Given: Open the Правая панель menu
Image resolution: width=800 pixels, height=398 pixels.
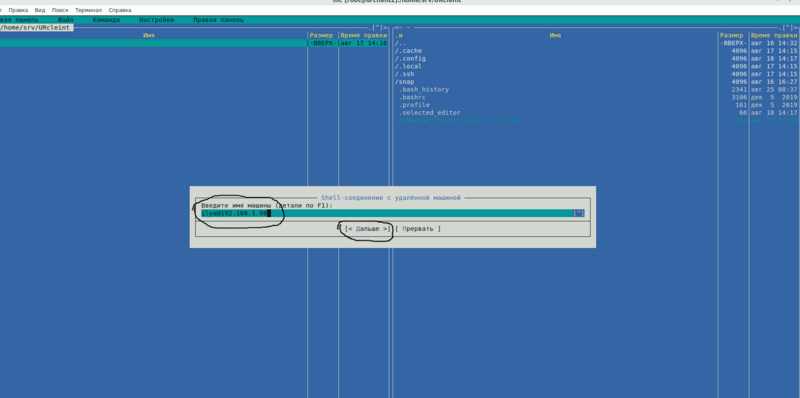Looking at the screenshot, I should pyautogui.click(x=218, y=20).
